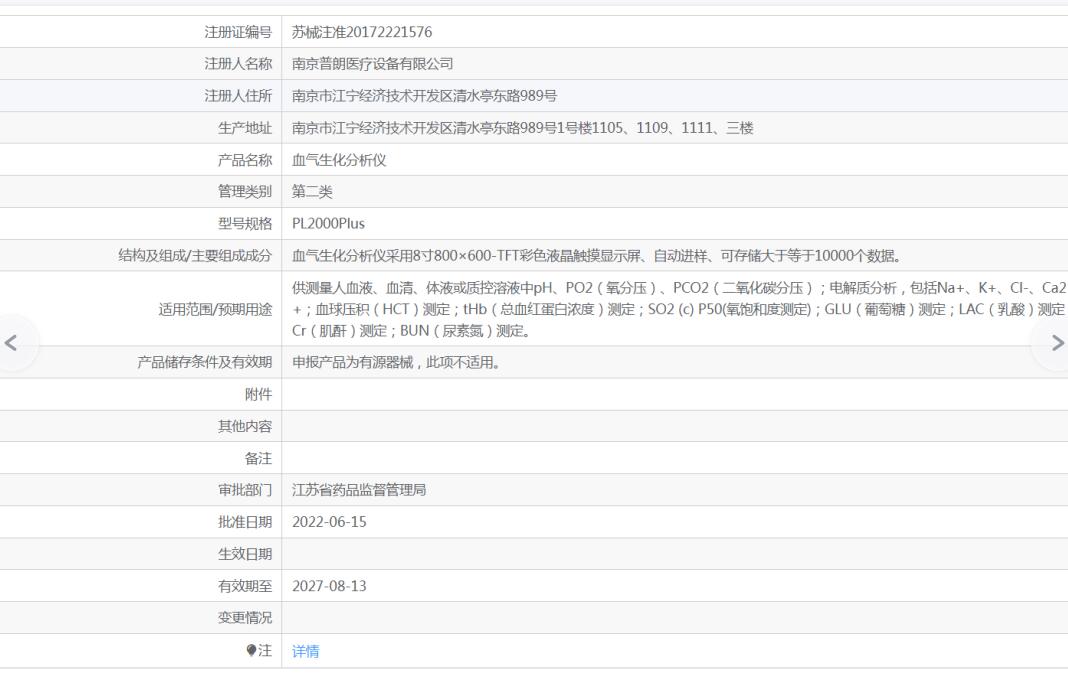This screenshot has height=673, width=1068.
Task: Select model specification PL2000Plus
Action: click(328, 223)
